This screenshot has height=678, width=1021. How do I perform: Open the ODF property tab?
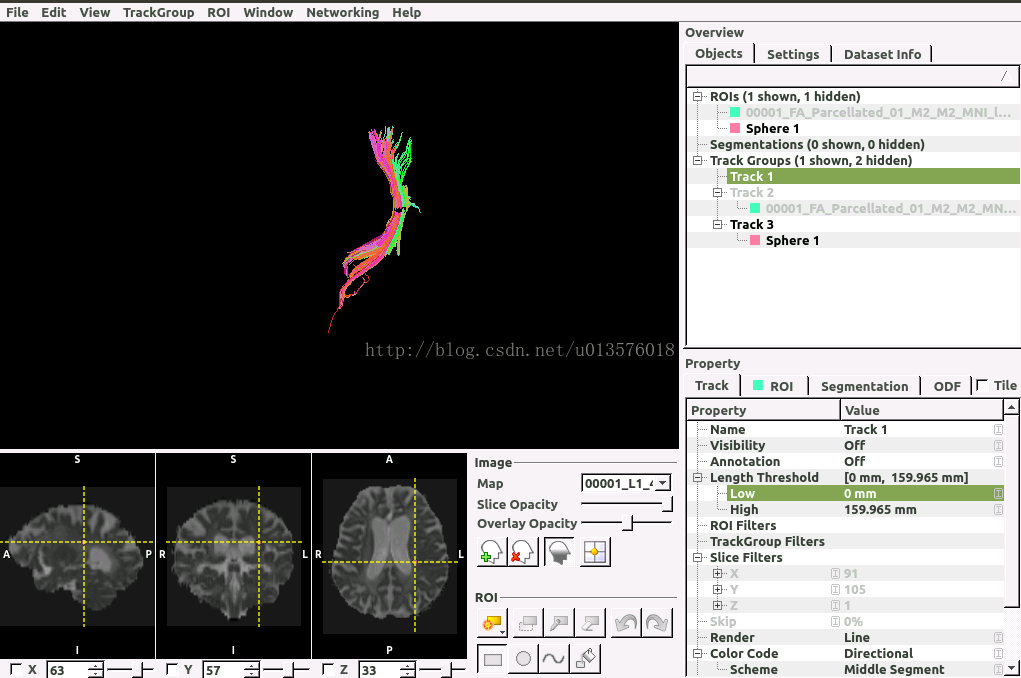pyautogui.click(x=947, y=386)
